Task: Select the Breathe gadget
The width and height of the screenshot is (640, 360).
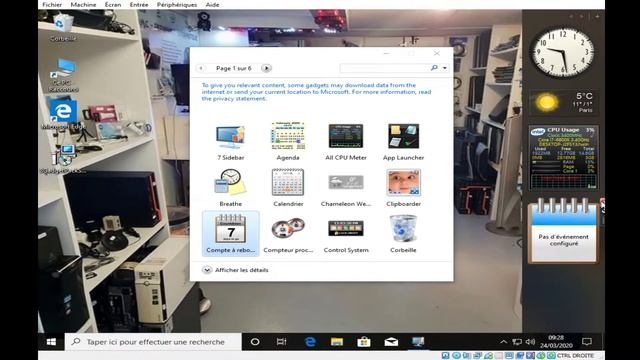Action: (231, 188)
